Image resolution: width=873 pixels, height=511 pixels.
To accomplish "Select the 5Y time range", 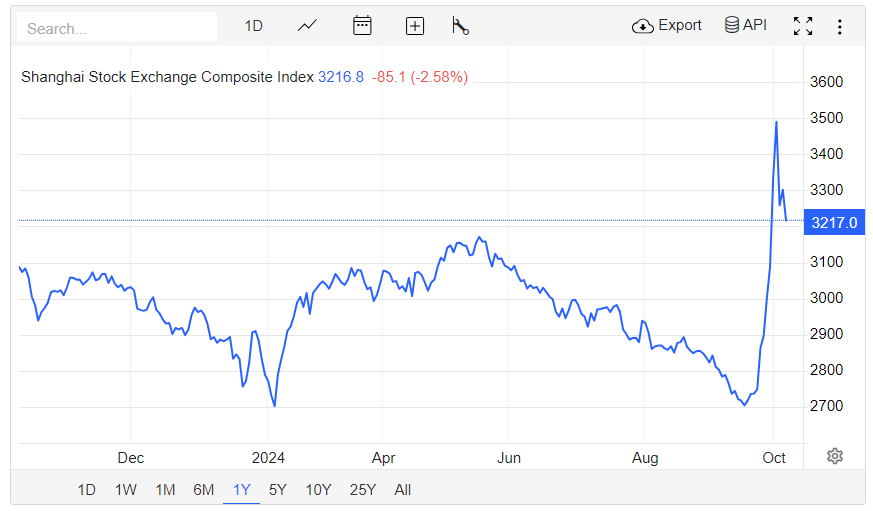I will [278, 489].
